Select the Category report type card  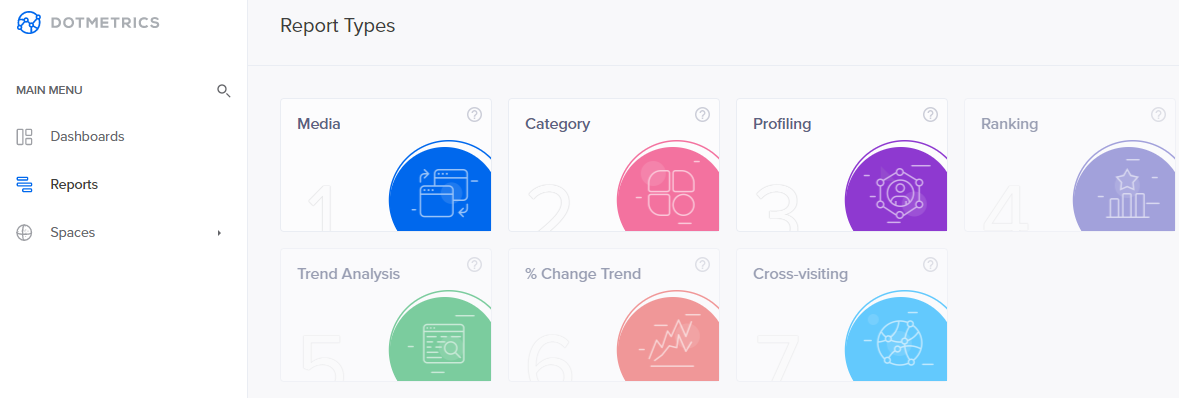click(614, 165)
